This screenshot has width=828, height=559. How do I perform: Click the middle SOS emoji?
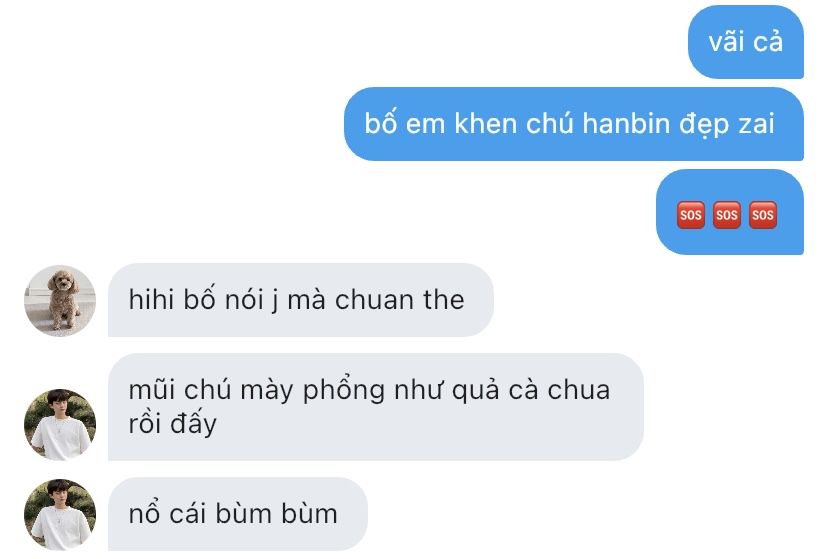click(x=727, y=214)
